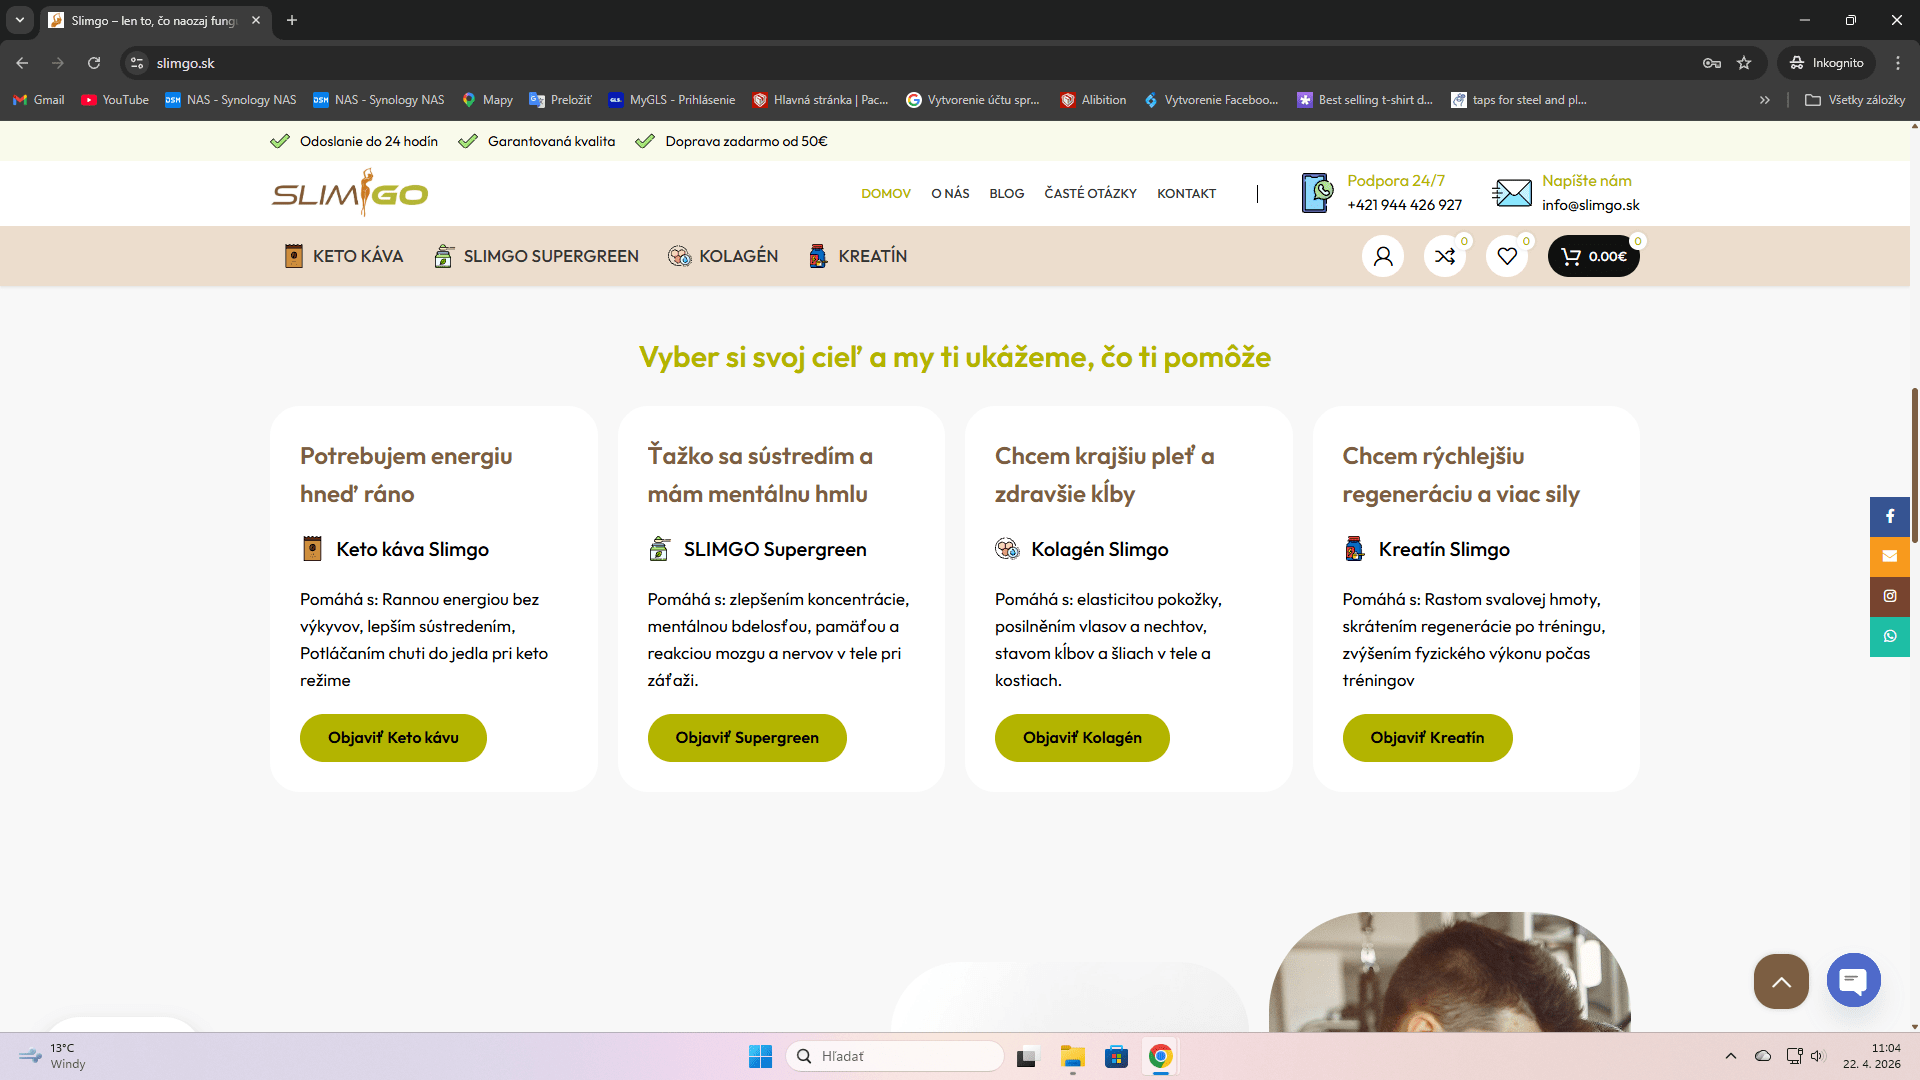Click the compare products shuffle icon

(1445, 256)
